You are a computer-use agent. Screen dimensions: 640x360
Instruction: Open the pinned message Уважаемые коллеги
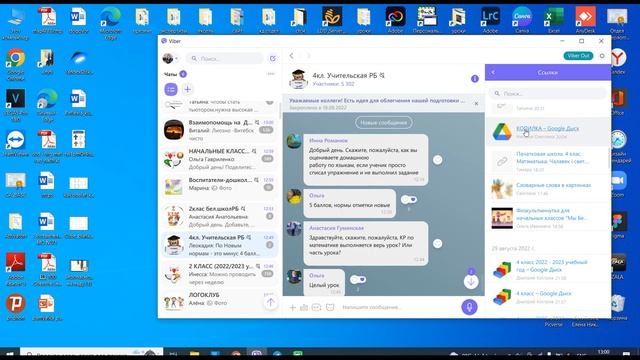click(377, 104)
